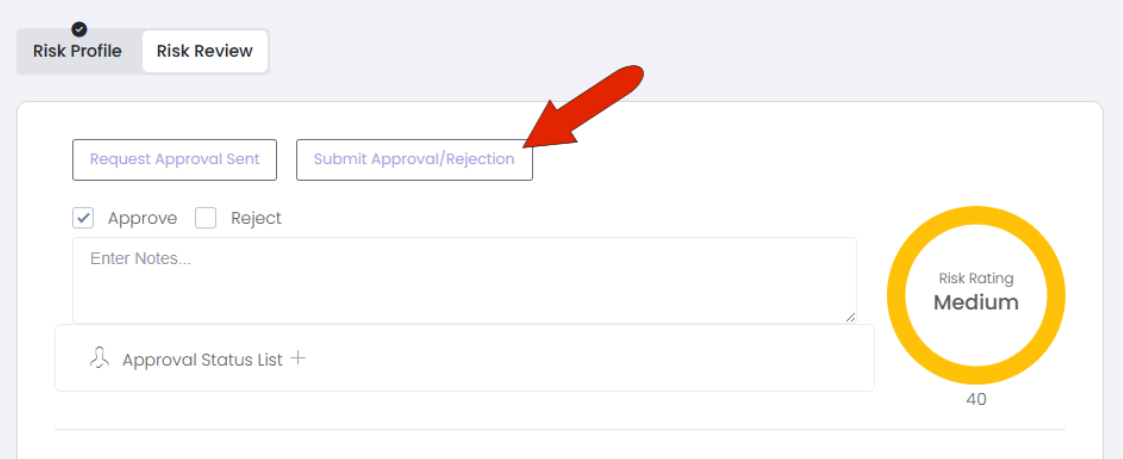Click the notes box resize grip corner

(850, 317)
